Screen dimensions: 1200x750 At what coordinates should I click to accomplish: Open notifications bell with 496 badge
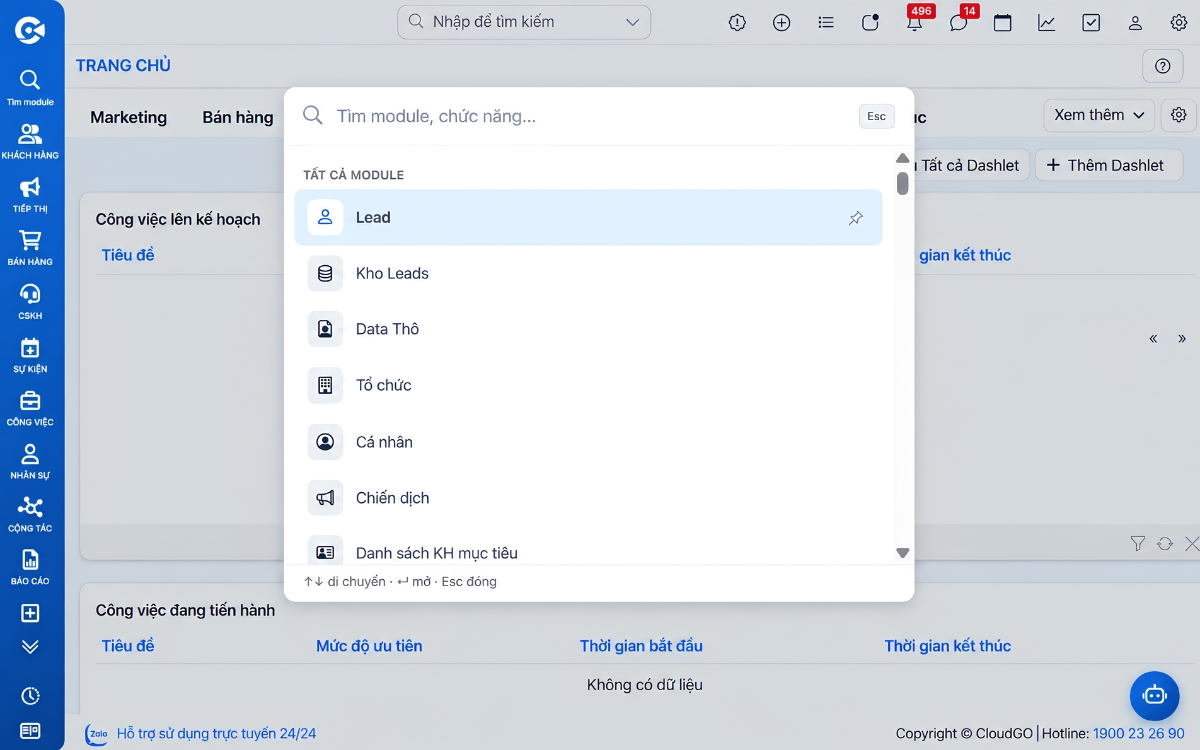[915, 22]
